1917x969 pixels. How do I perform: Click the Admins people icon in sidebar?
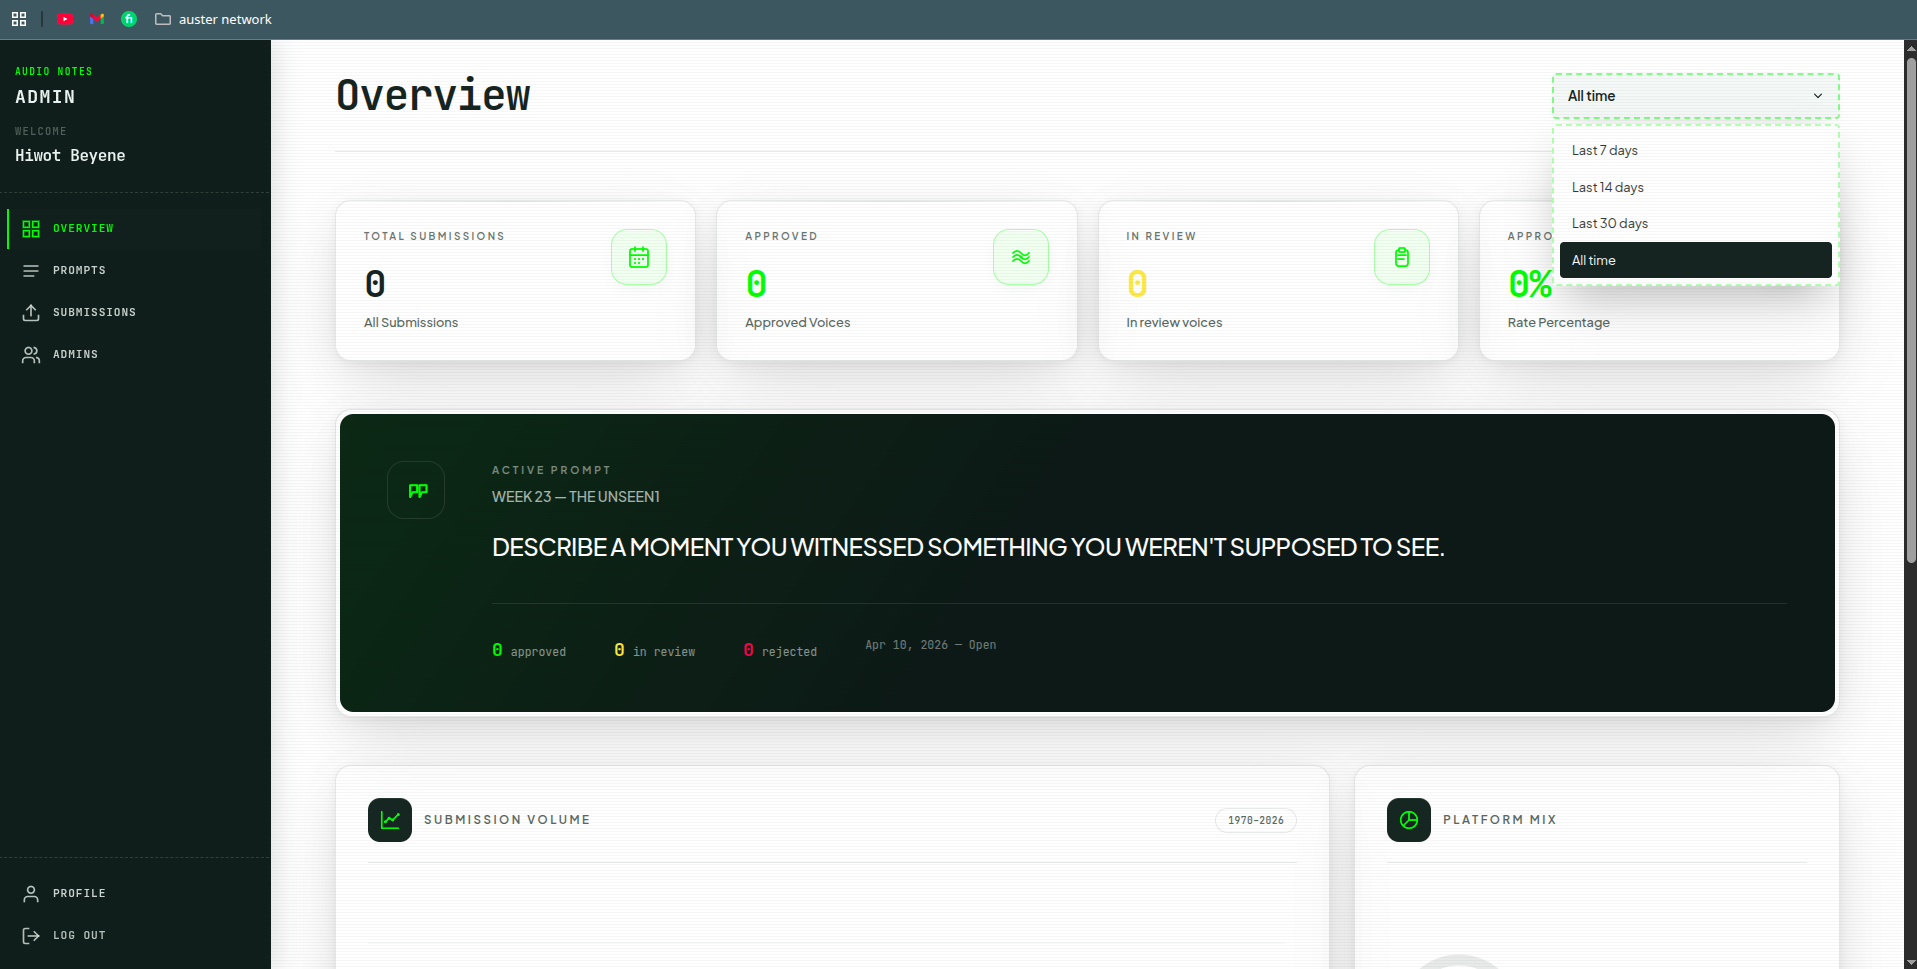(31, 355)
